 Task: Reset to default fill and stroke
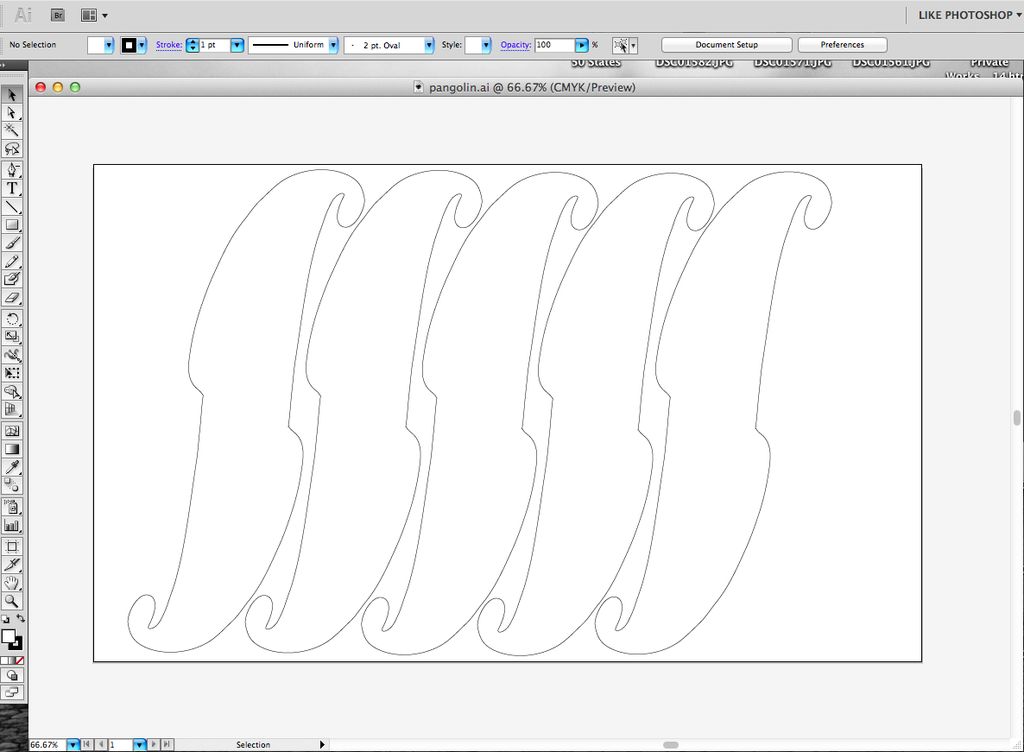5,620
